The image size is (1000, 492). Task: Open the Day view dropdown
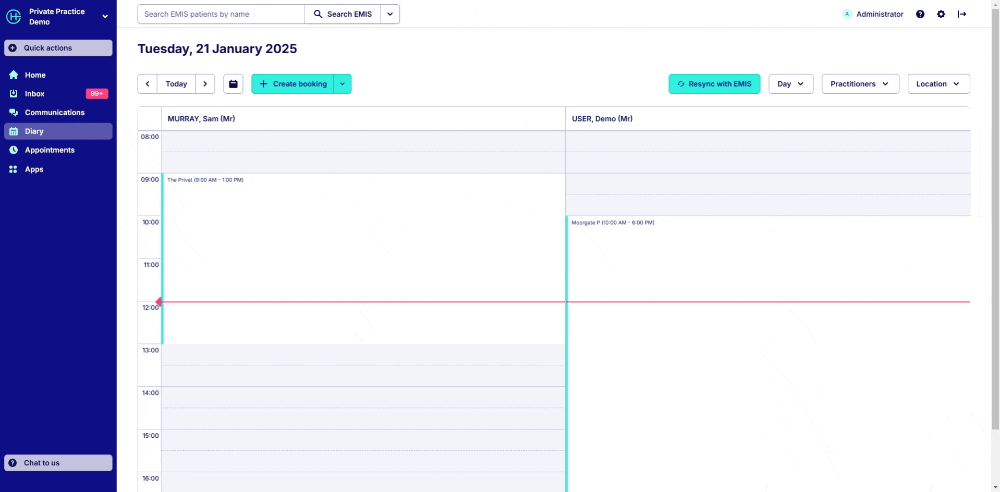coord(790,84)
